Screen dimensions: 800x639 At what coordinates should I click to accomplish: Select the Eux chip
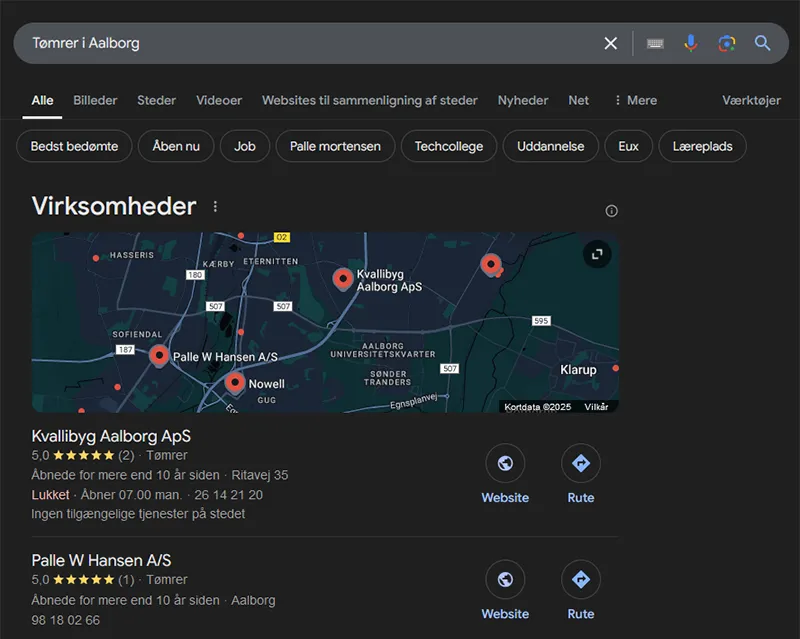(629, 146)
